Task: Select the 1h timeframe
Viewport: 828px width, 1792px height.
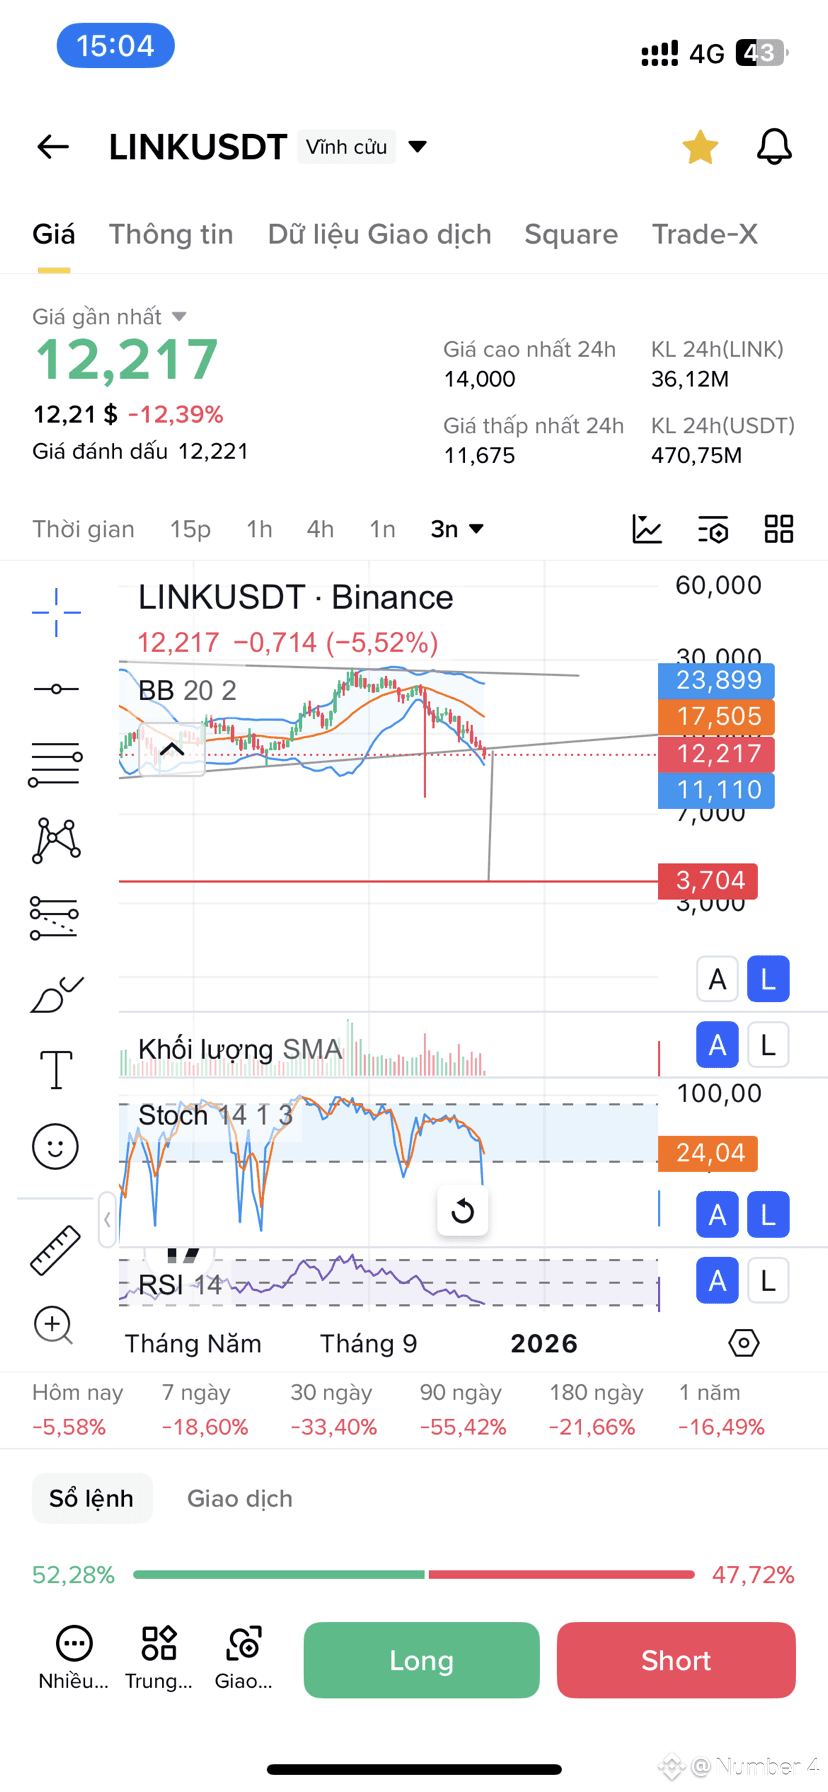Action: pyautogui.click(x=259, y=529)
